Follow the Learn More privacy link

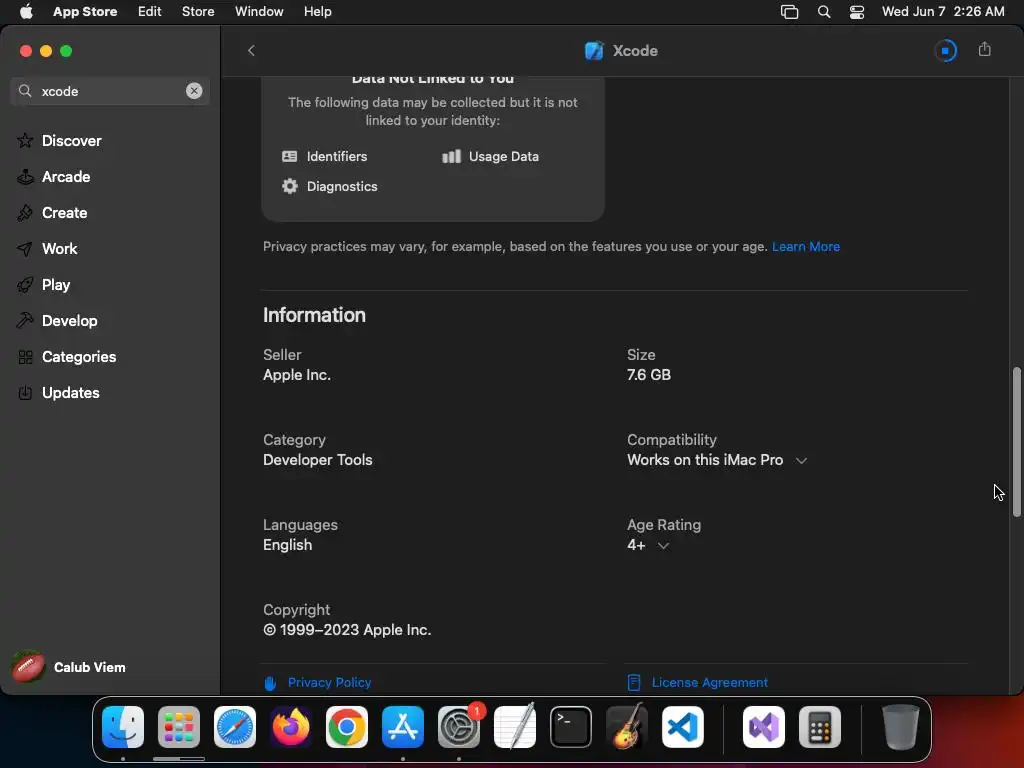pos(806,246)
